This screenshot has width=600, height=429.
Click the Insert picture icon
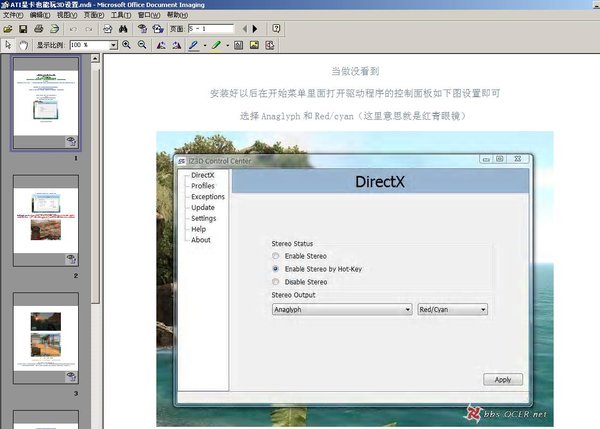254,45
